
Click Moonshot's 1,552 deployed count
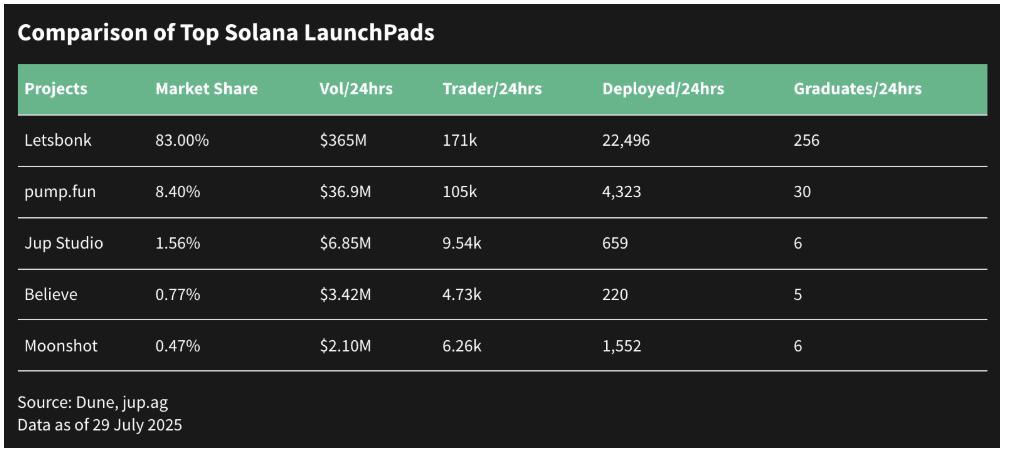[x=622, y=346]
